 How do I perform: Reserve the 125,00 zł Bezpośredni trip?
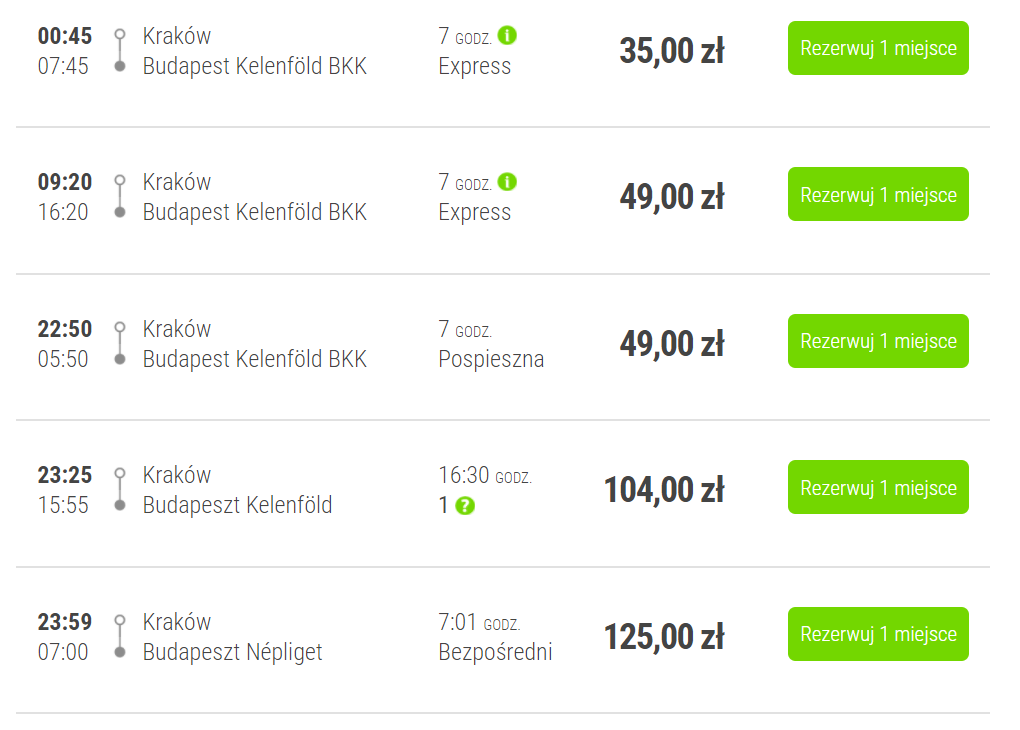click(x=878, y=634)
